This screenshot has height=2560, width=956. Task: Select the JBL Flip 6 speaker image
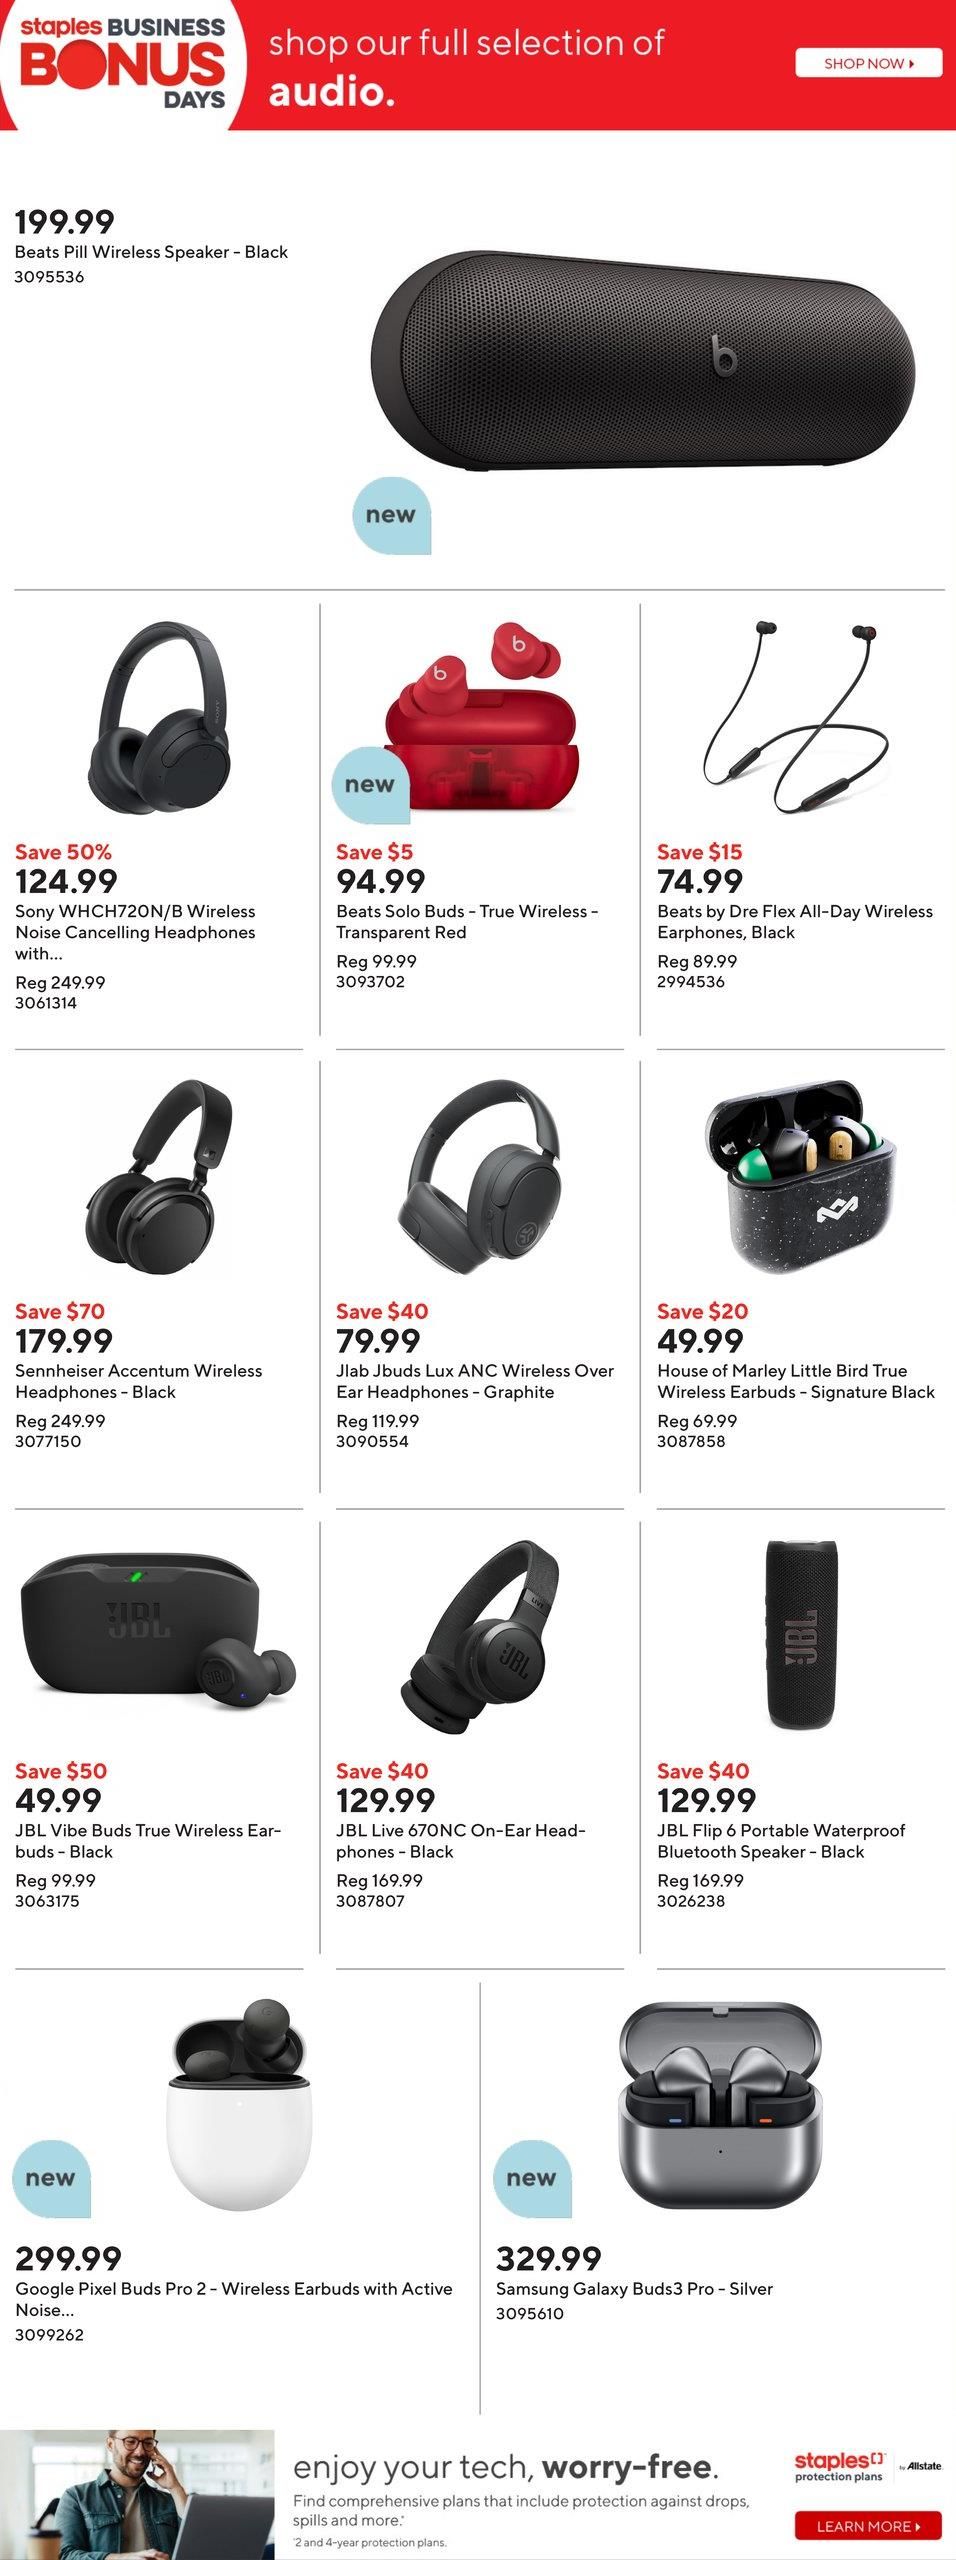click(801, 1634)
